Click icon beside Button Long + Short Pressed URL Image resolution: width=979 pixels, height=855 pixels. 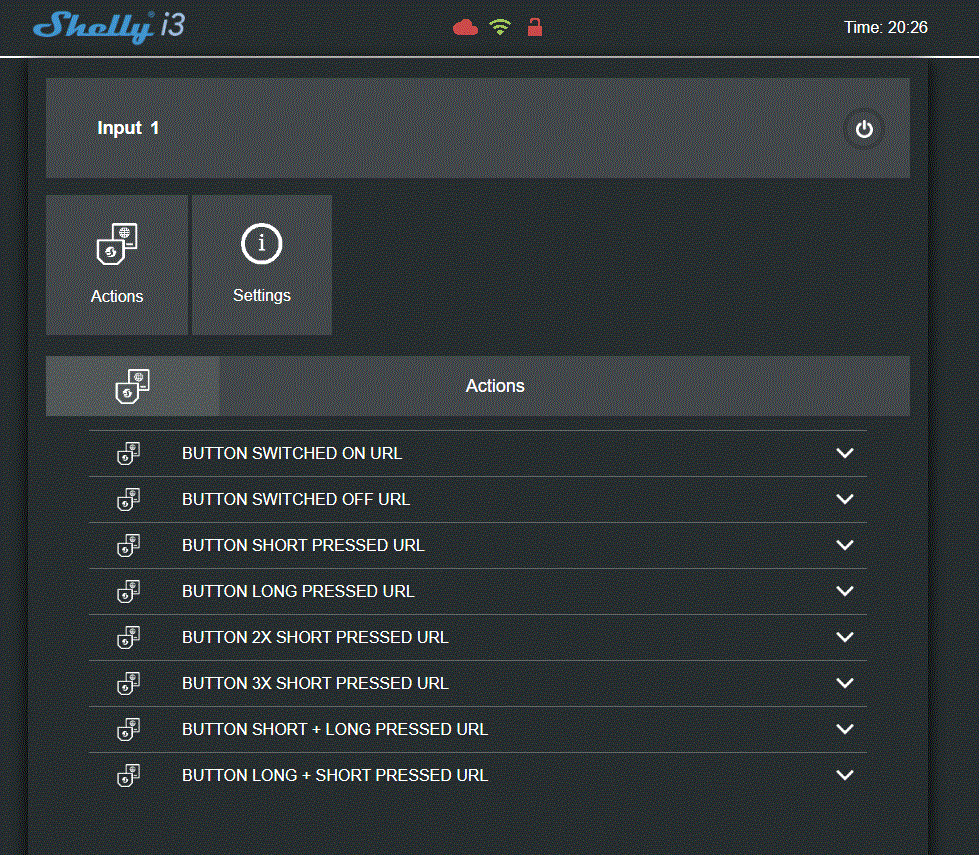pyautogui.click(x=128, y=775)
